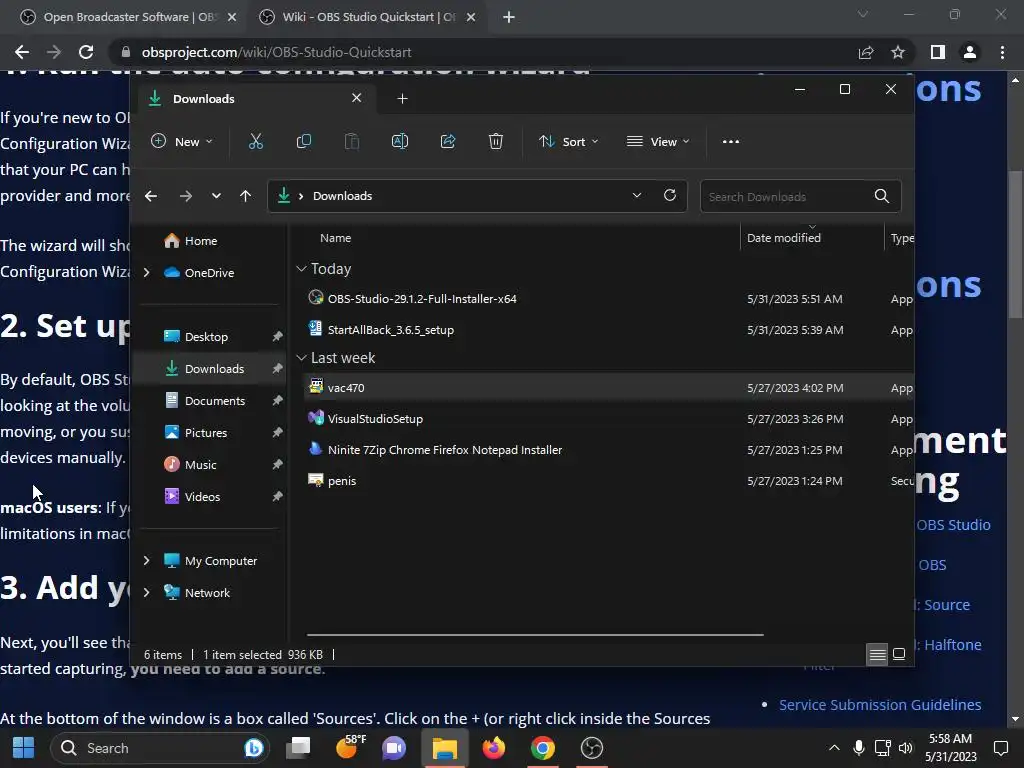Click the horizontal scrollbar in file list
The width and height of the screenshot is (1024, 768).
(x=535, y=634)
